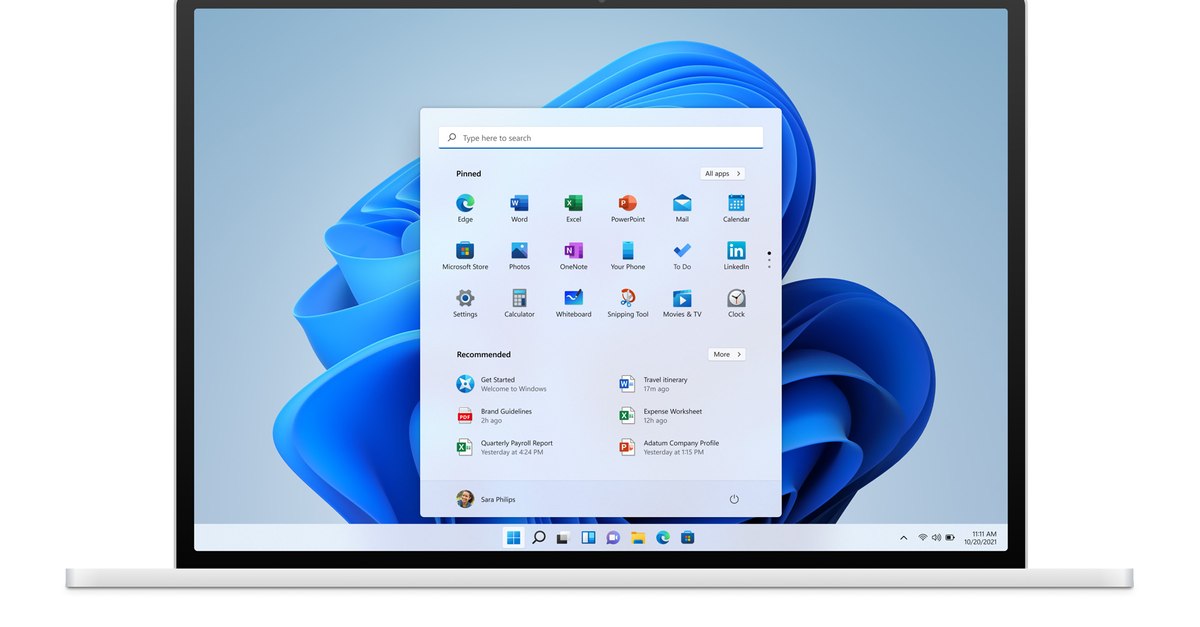
Task: Open the Calculator
Action: click(518, 301)
